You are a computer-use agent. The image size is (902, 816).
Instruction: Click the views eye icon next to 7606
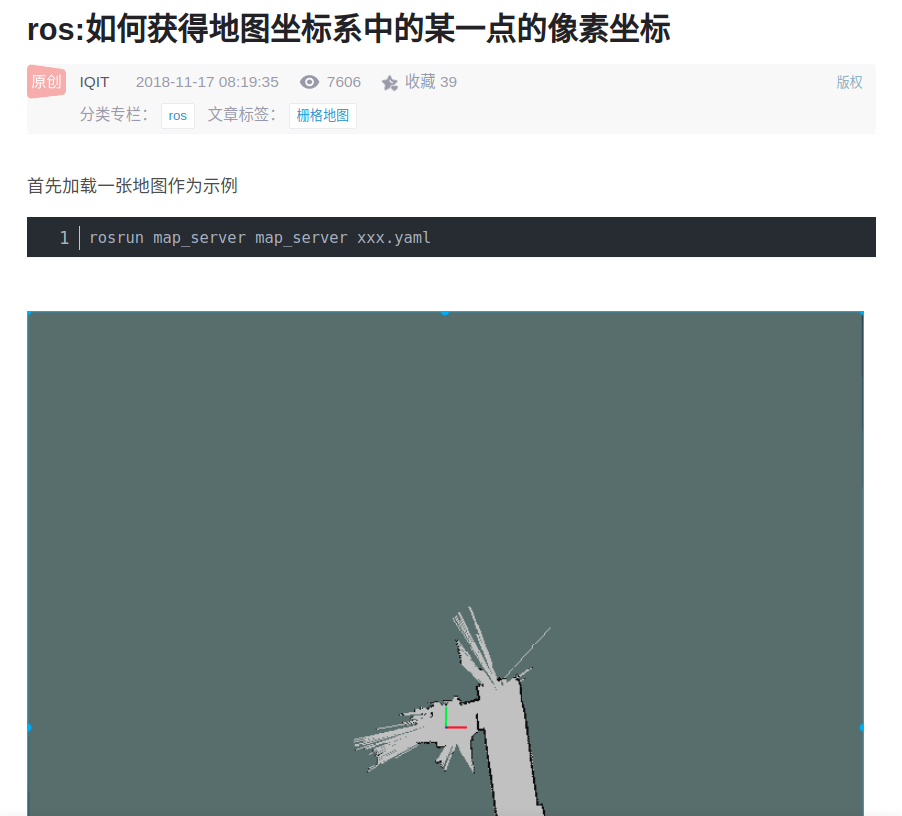pyautogui.click(x=310, y=82)
